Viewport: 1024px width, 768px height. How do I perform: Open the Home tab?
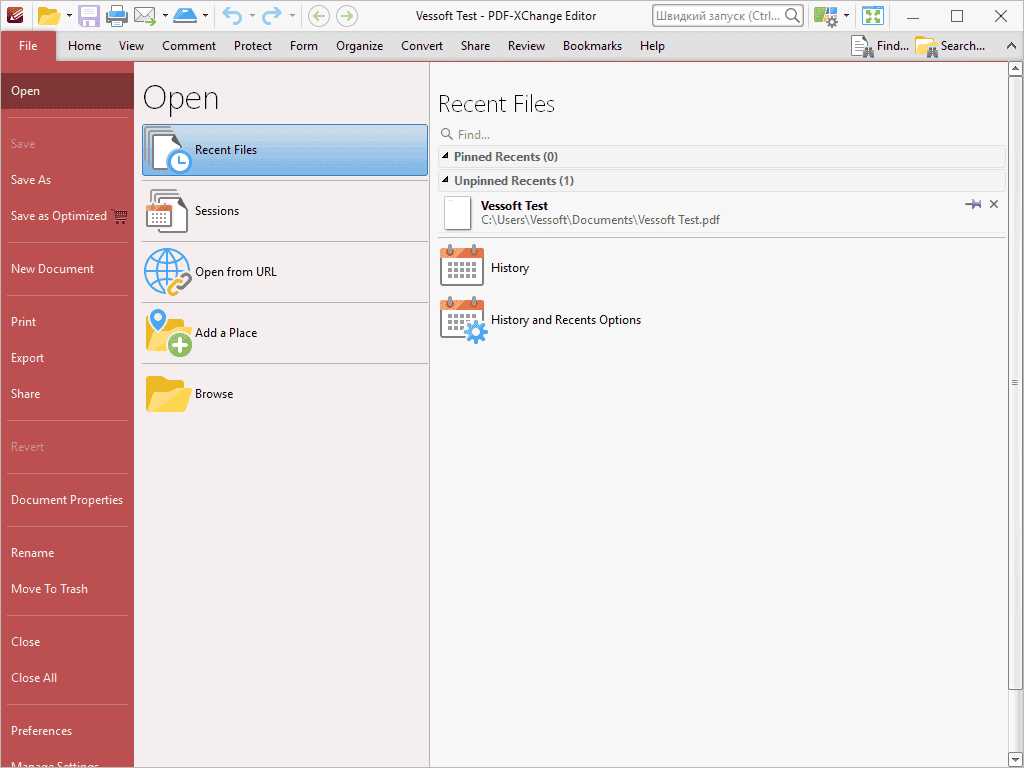pyautogui.click(x=84, y=46)
